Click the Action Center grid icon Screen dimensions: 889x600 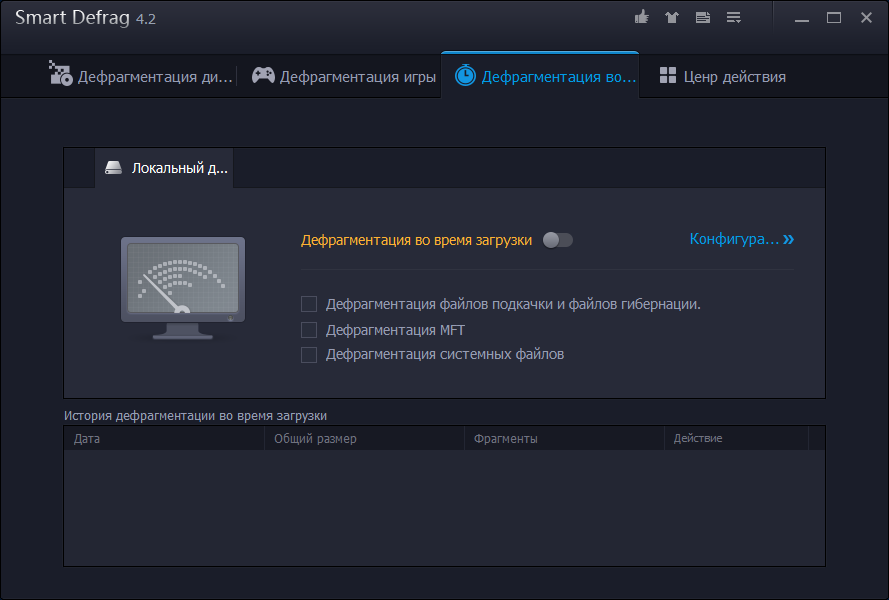pyautogui.click(x=668, y=76)
